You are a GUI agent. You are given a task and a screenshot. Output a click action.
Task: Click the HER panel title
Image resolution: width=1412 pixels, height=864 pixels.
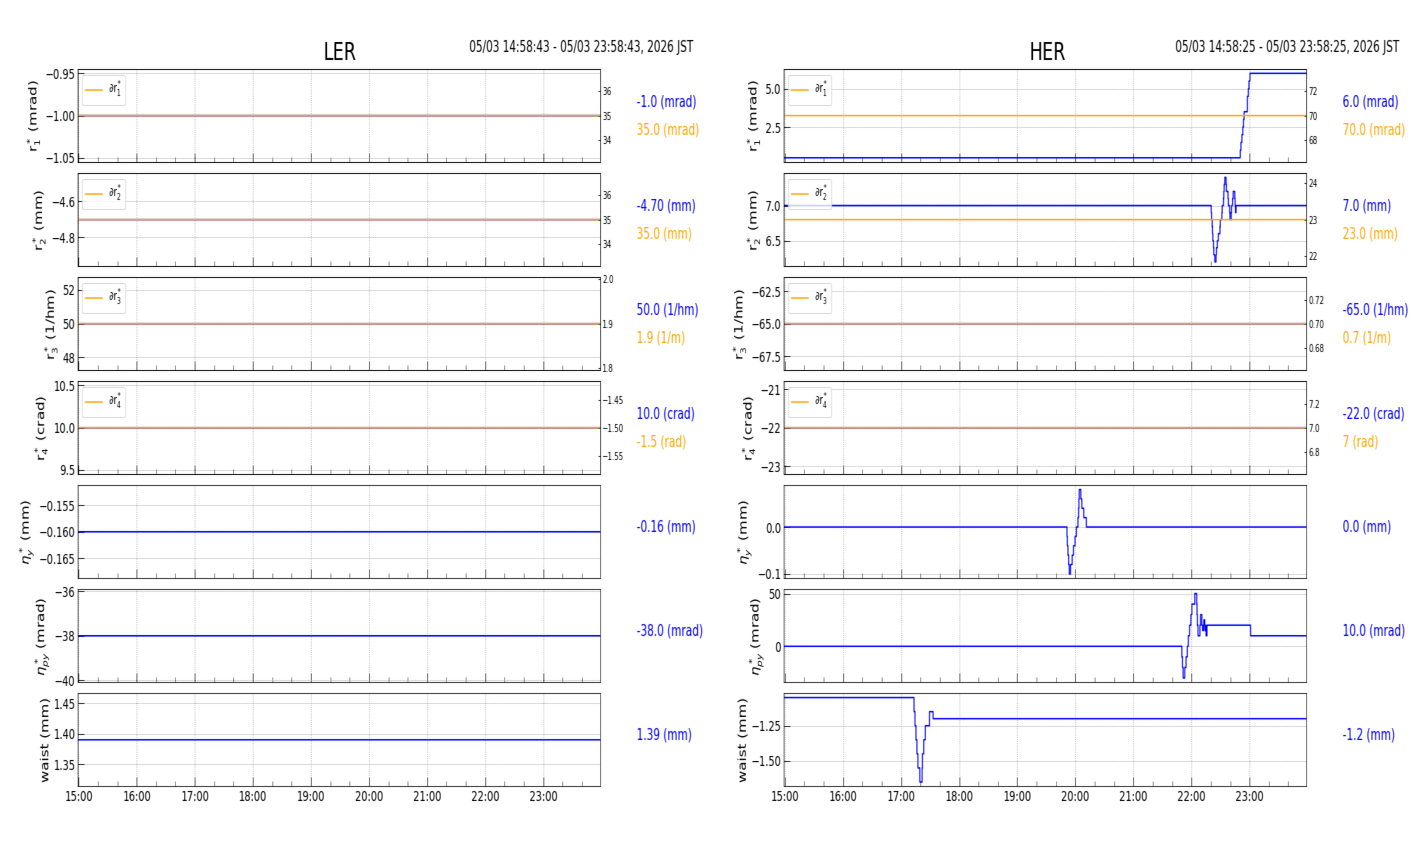click(x=1047, y=52)
